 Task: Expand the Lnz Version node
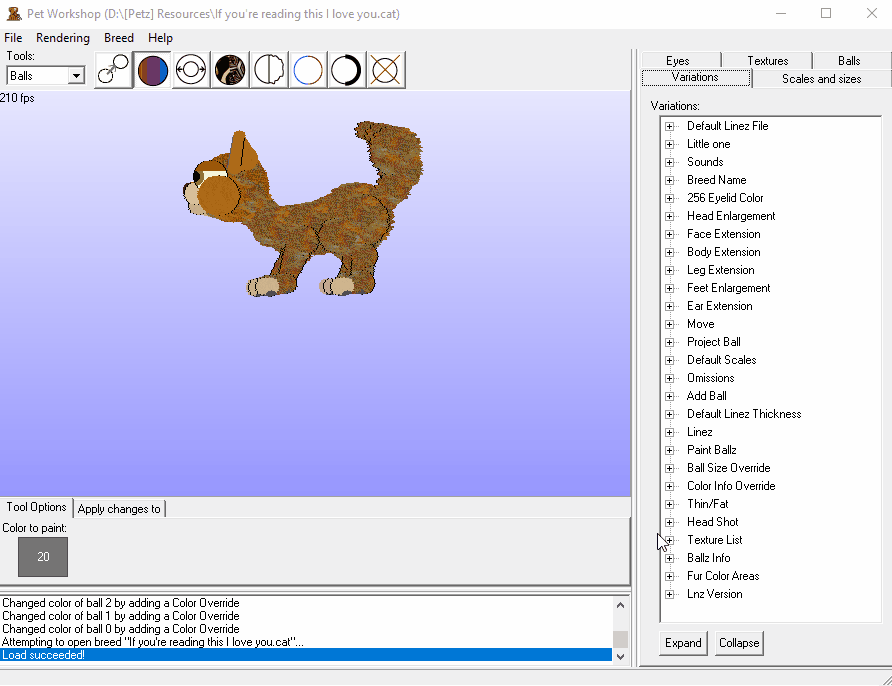coord(670,594)
